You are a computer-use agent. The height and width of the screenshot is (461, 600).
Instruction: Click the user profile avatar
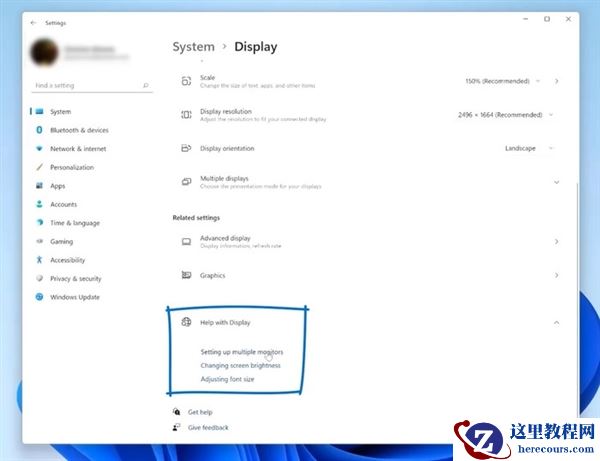click(x=44, y=53)
